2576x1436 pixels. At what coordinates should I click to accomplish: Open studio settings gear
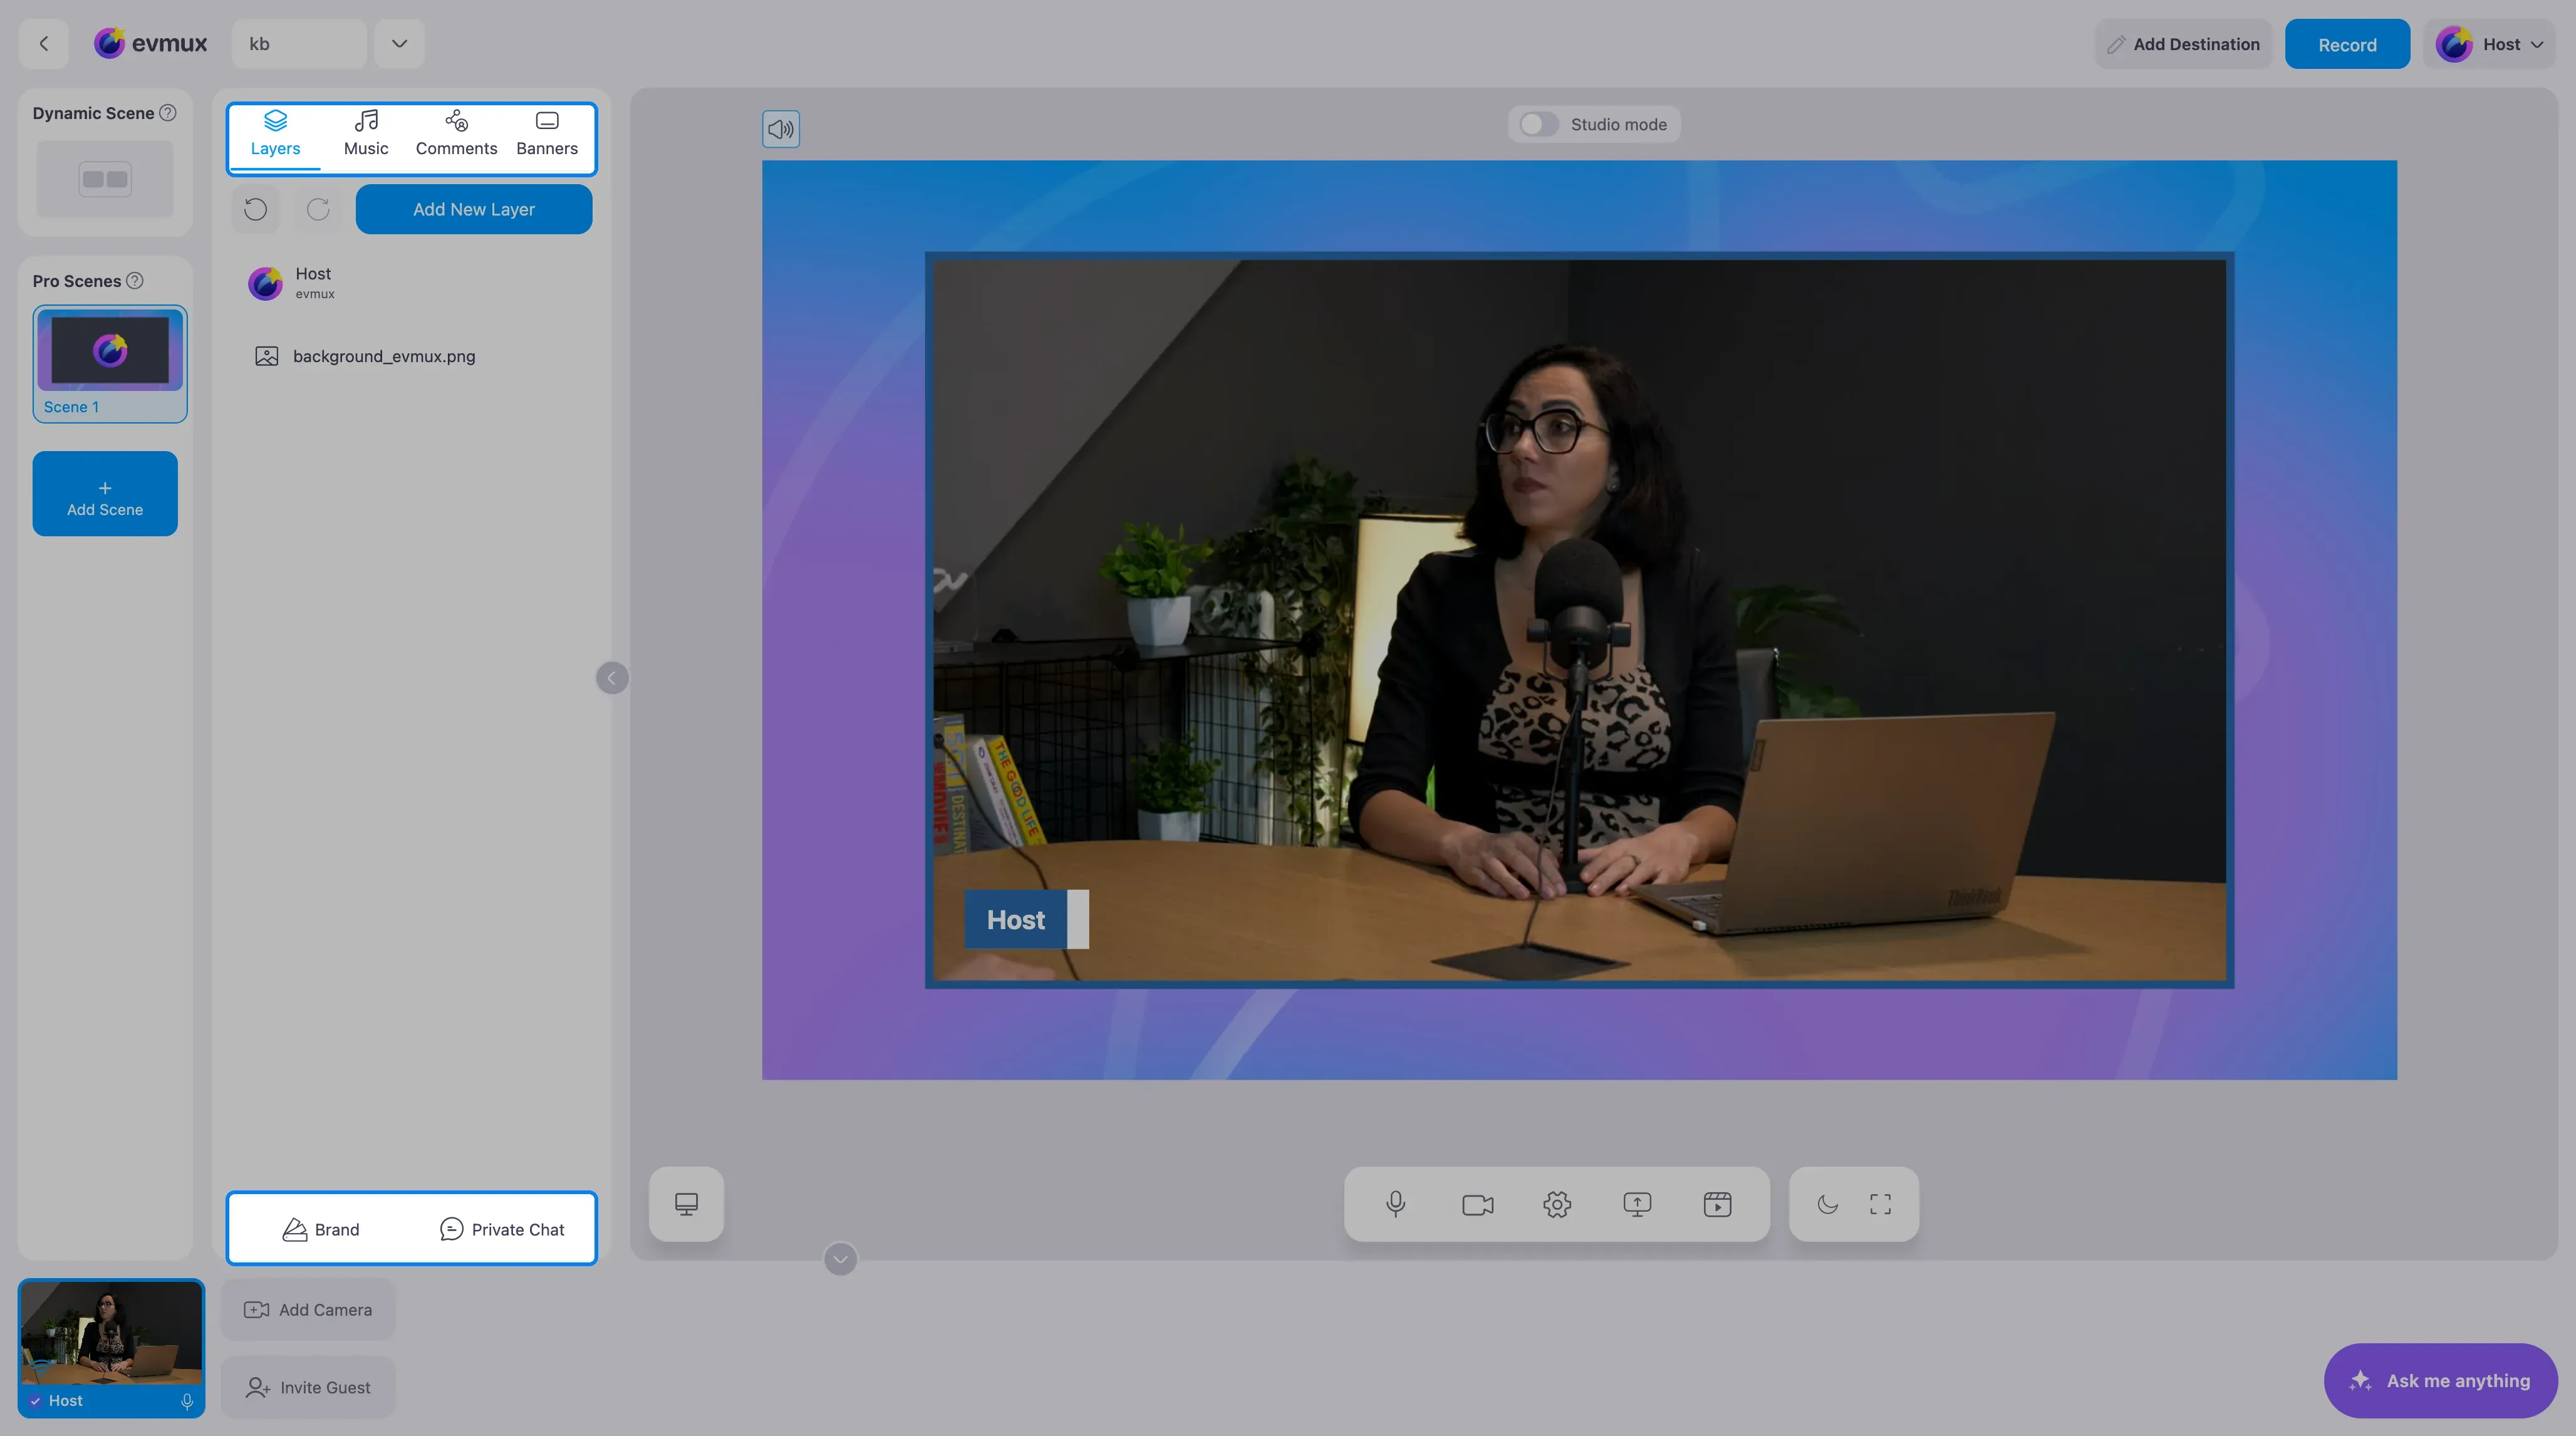(1557, 1204)
